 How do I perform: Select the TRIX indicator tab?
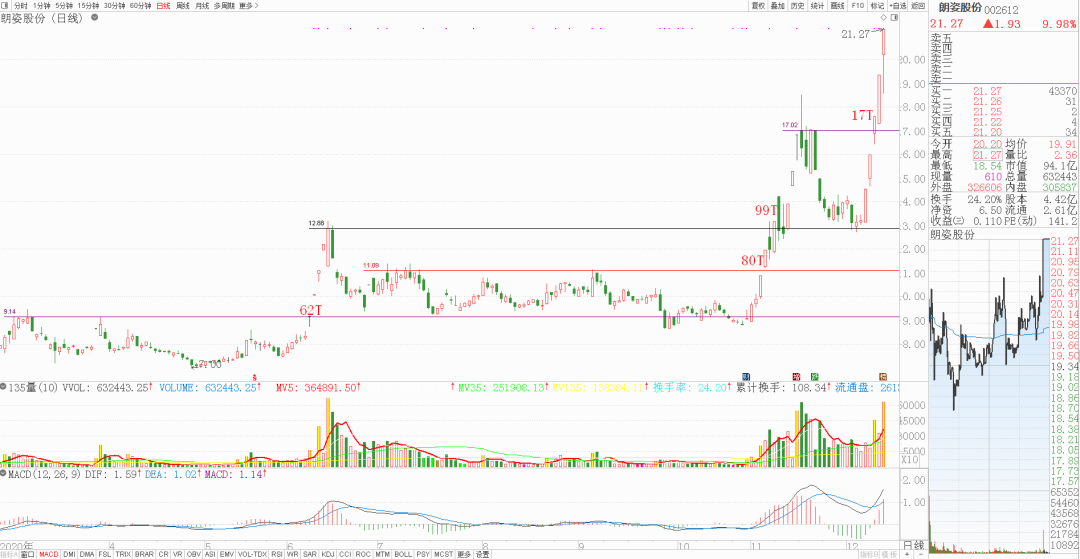pyautogui.click(x=123, y=554)
